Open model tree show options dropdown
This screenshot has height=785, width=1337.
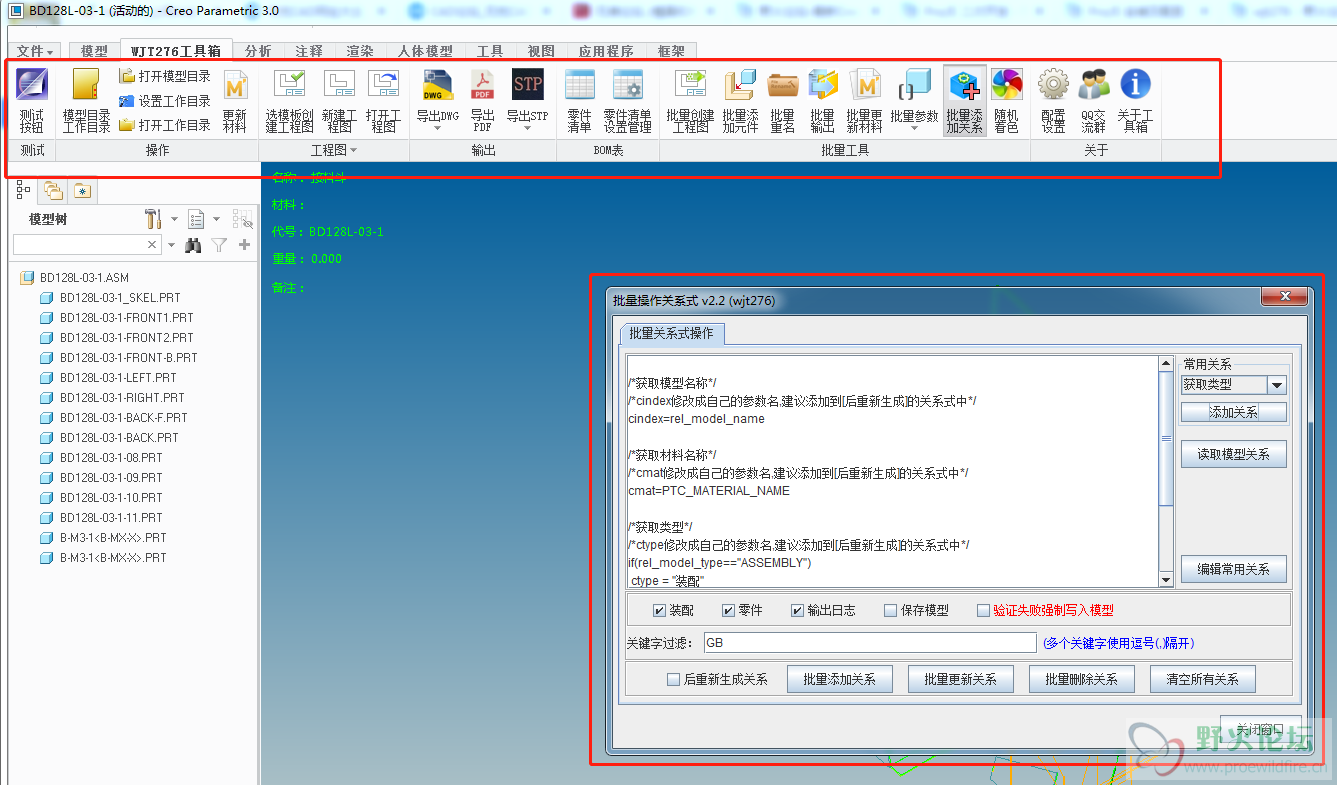point(218,218)
